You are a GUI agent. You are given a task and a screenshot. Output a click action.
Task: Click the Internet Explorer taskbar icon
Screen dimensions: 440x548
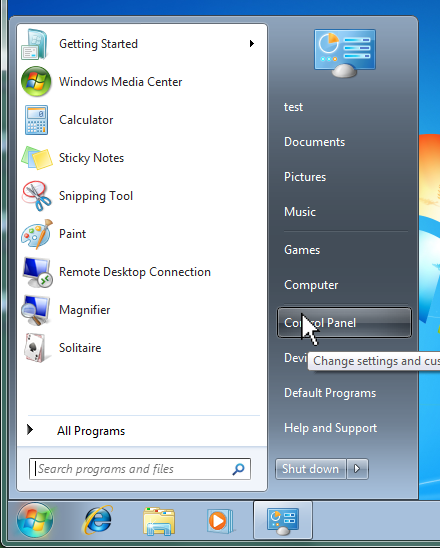[x=97, y=520]
